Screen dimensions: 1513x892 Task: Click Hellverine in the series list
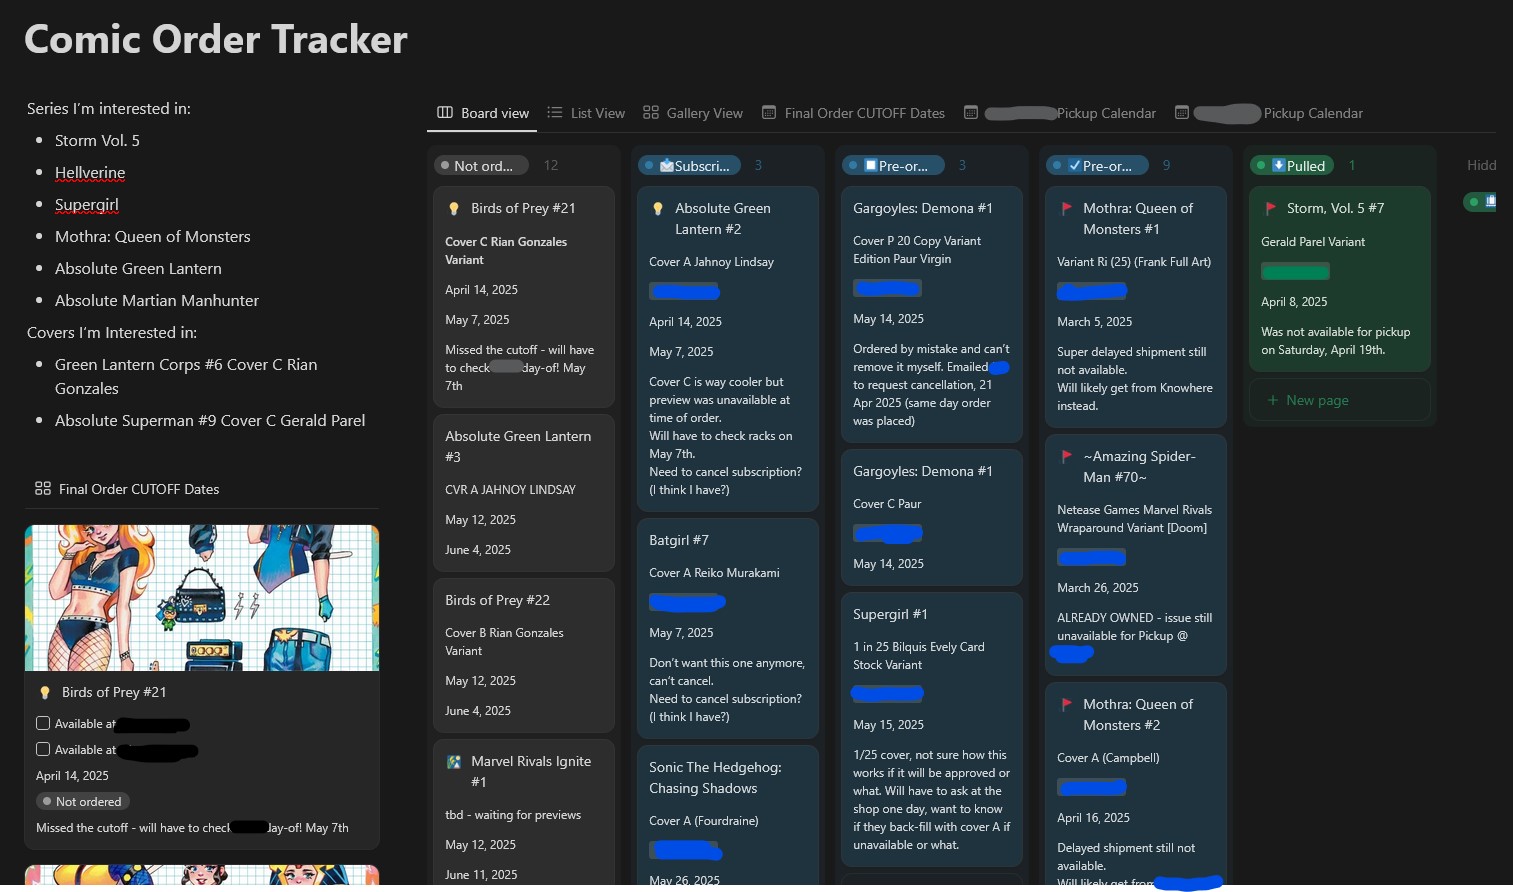(90, 172)
